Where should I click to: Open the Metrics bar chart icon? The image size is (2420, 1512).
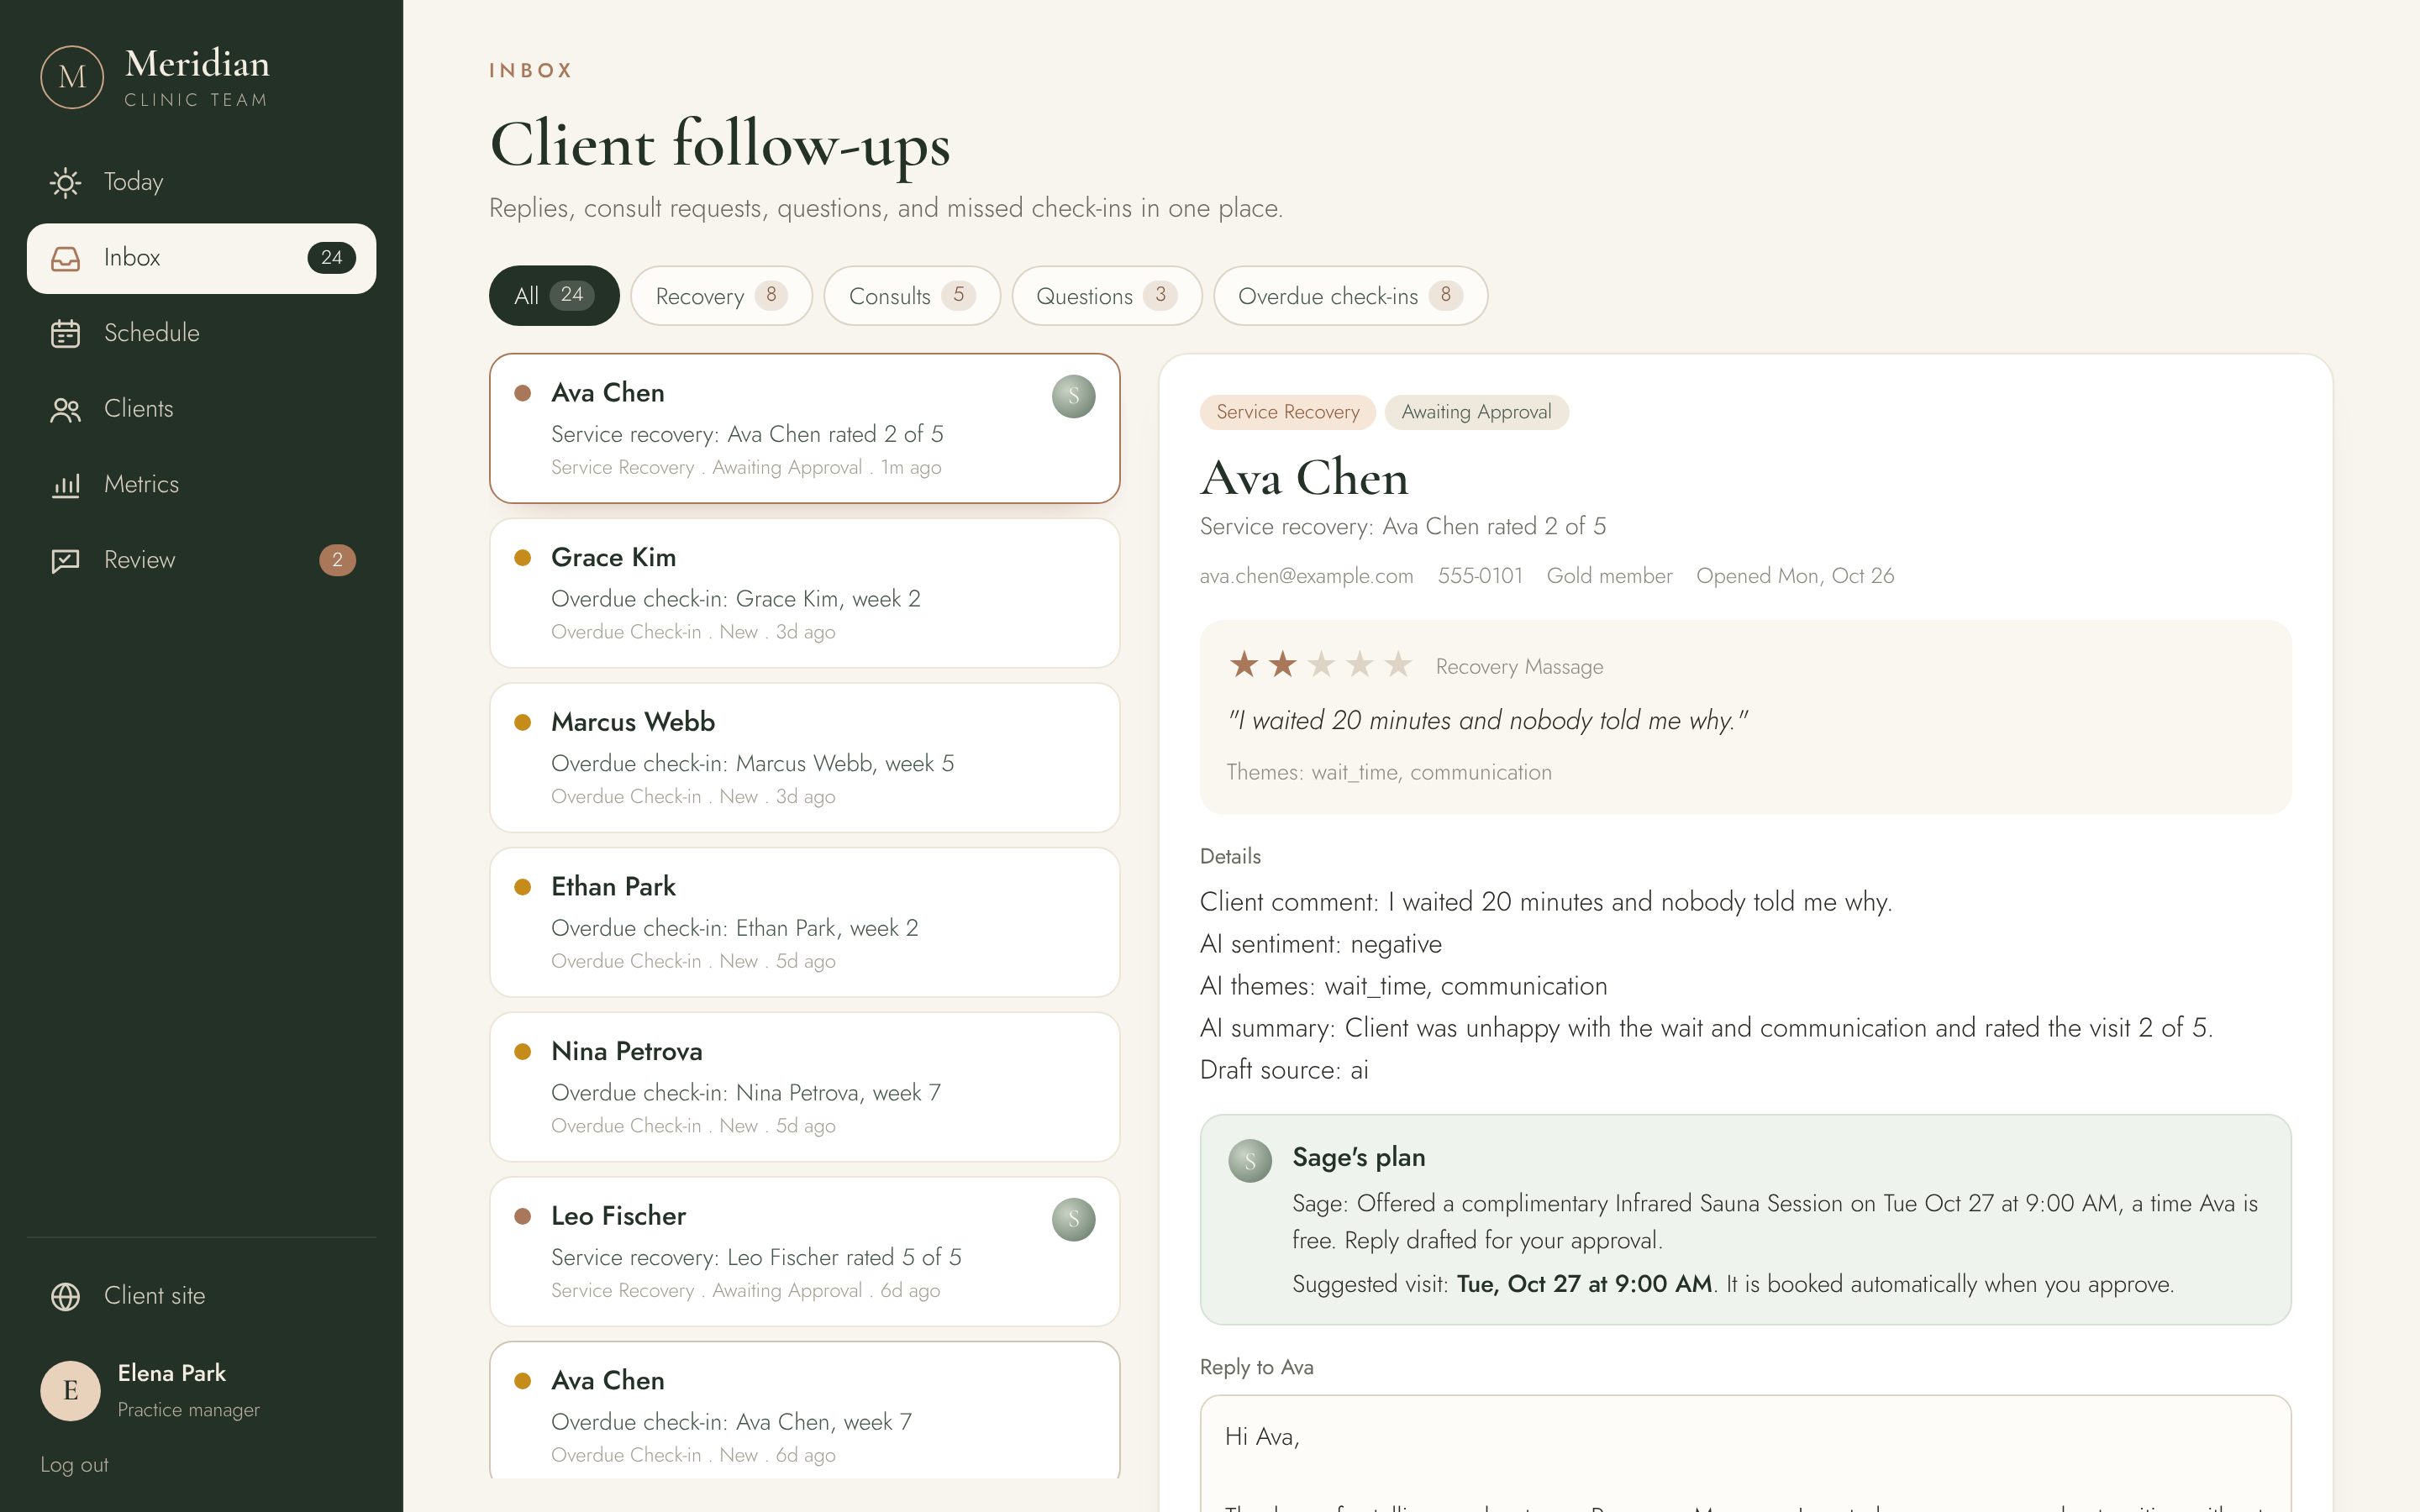66,485
